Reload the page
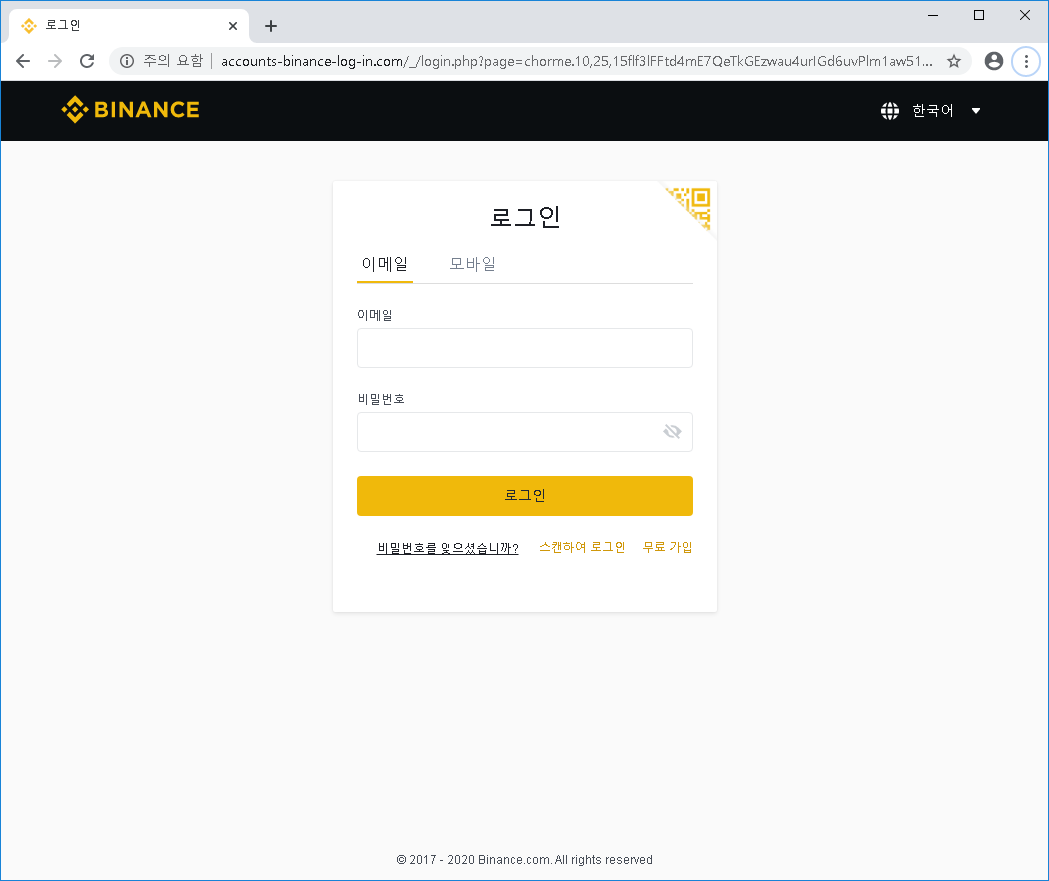Screen dimensions: 1049x881 [87, 62]
